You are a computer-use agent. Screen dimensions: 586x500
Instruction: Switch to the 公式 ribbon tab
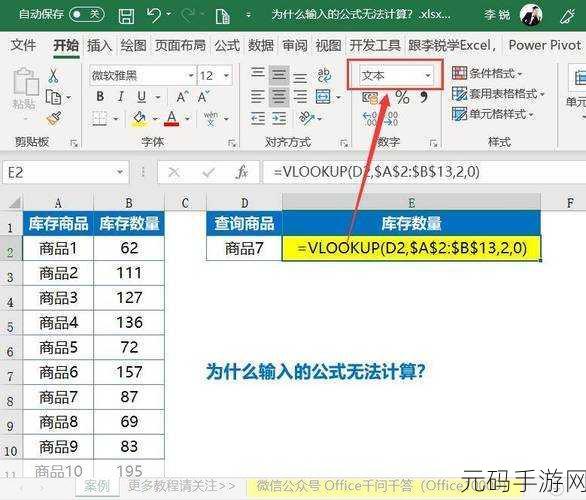pos(227,46)
